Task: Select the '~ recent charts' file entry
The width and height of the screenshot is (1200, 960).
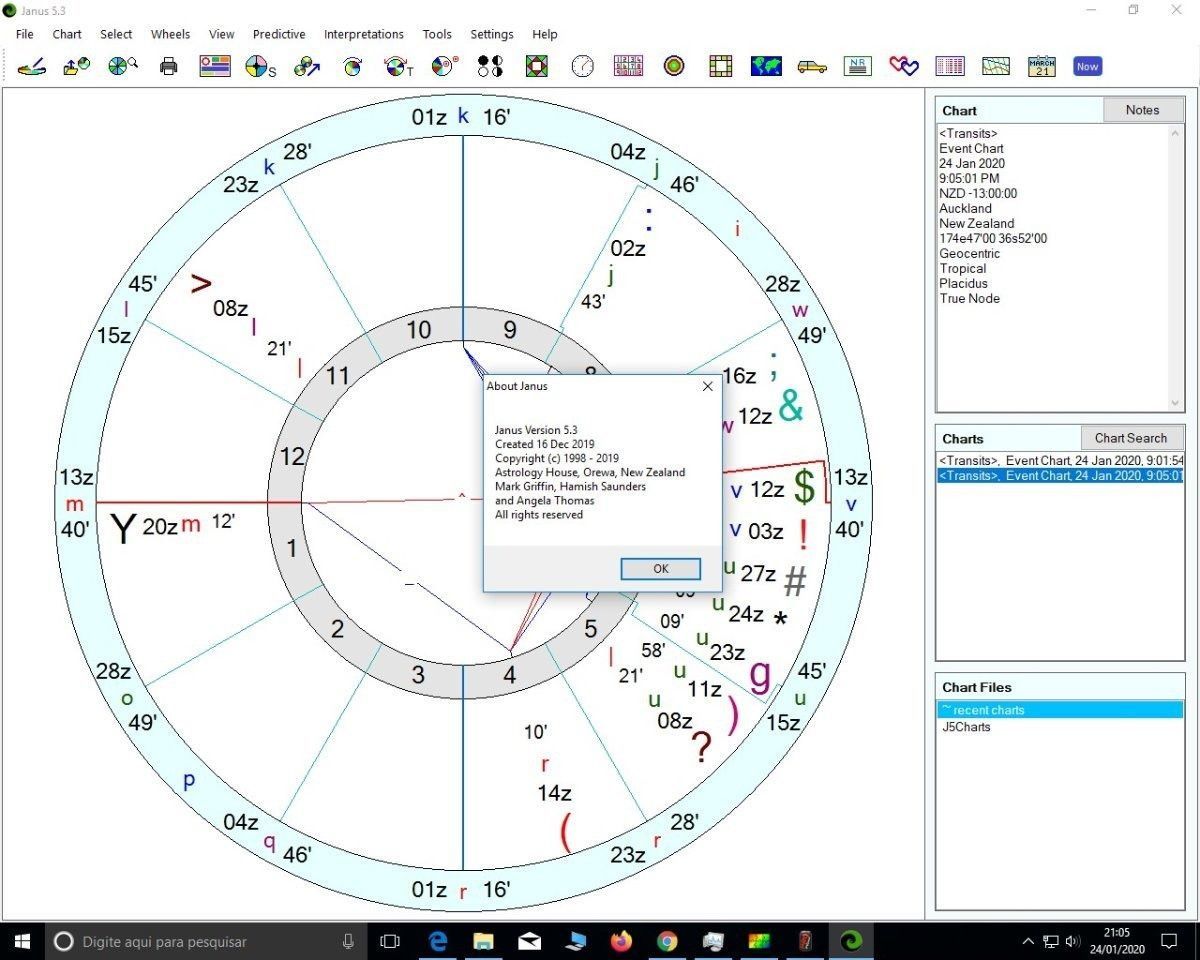Action: (x=1060, y=710)
